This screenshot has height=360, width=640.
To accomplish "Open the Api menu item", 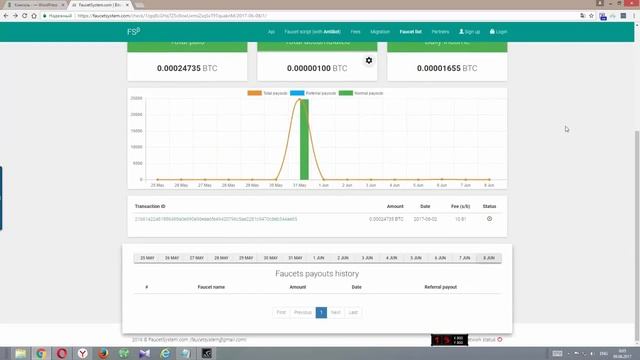I will [271, 32].
